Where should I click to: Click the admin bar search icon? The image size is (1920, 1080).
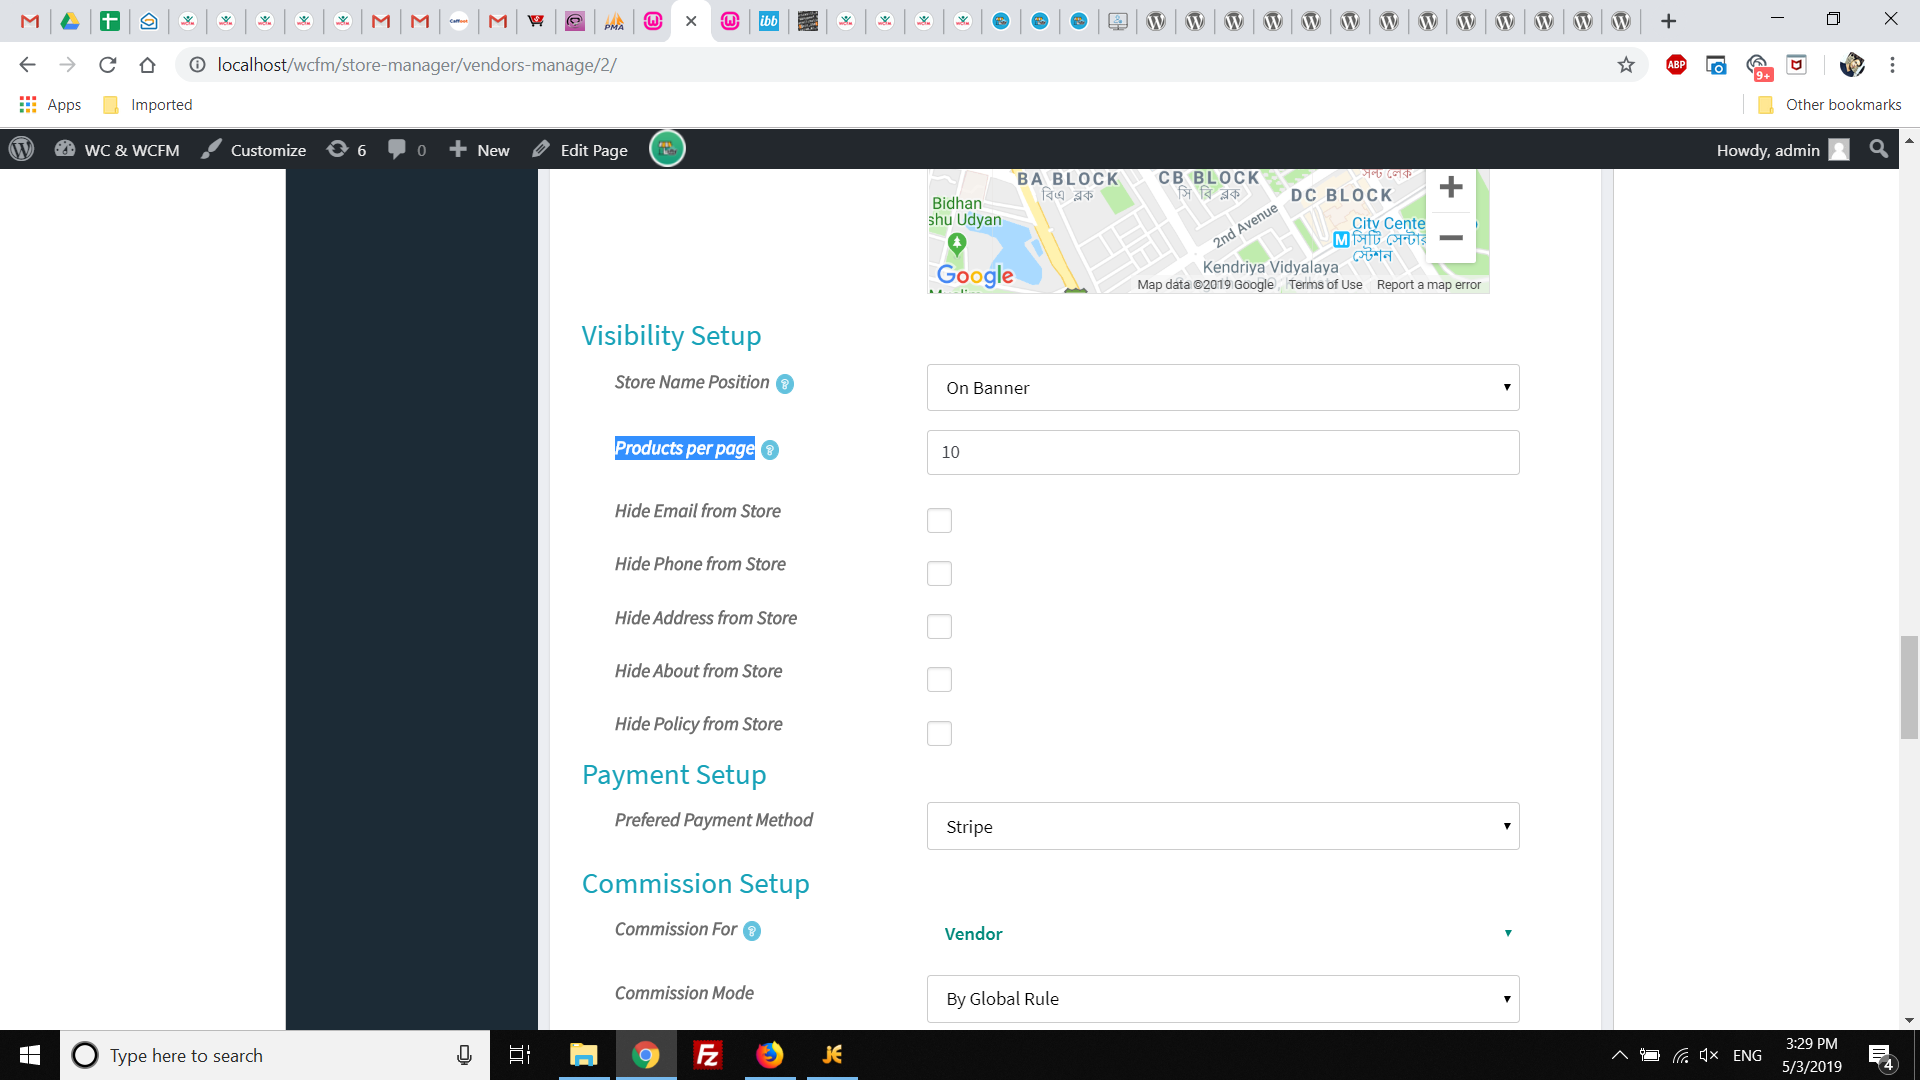click(1879, 149)
